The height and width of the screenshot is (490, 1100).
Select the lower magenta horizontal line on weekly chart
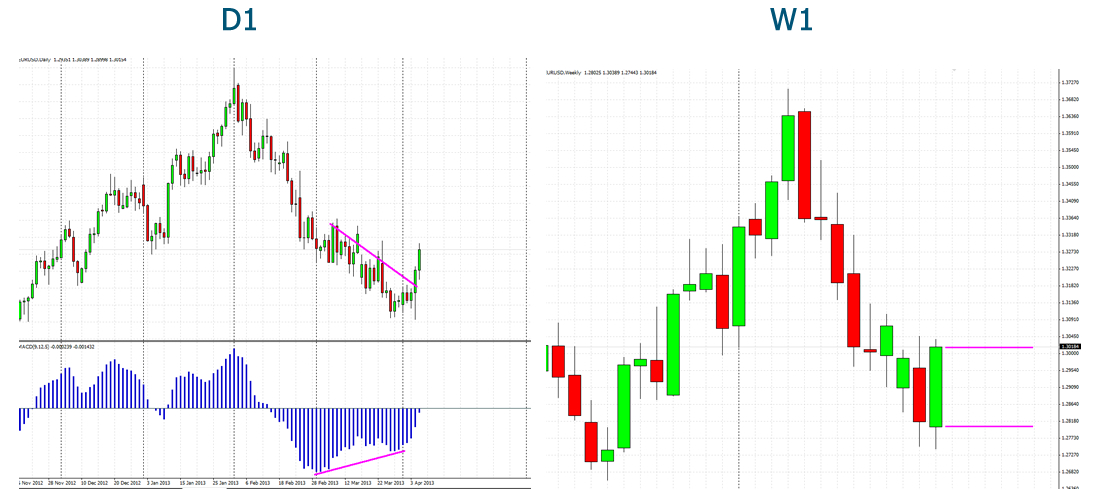(x=988, y=426)
